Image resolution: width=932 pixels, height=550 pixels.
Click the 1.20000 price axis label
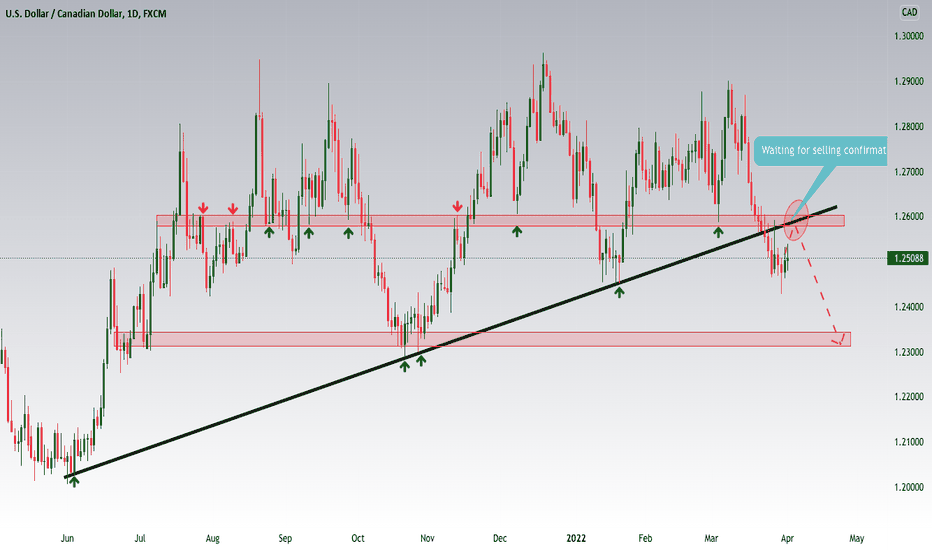[909, 487]
